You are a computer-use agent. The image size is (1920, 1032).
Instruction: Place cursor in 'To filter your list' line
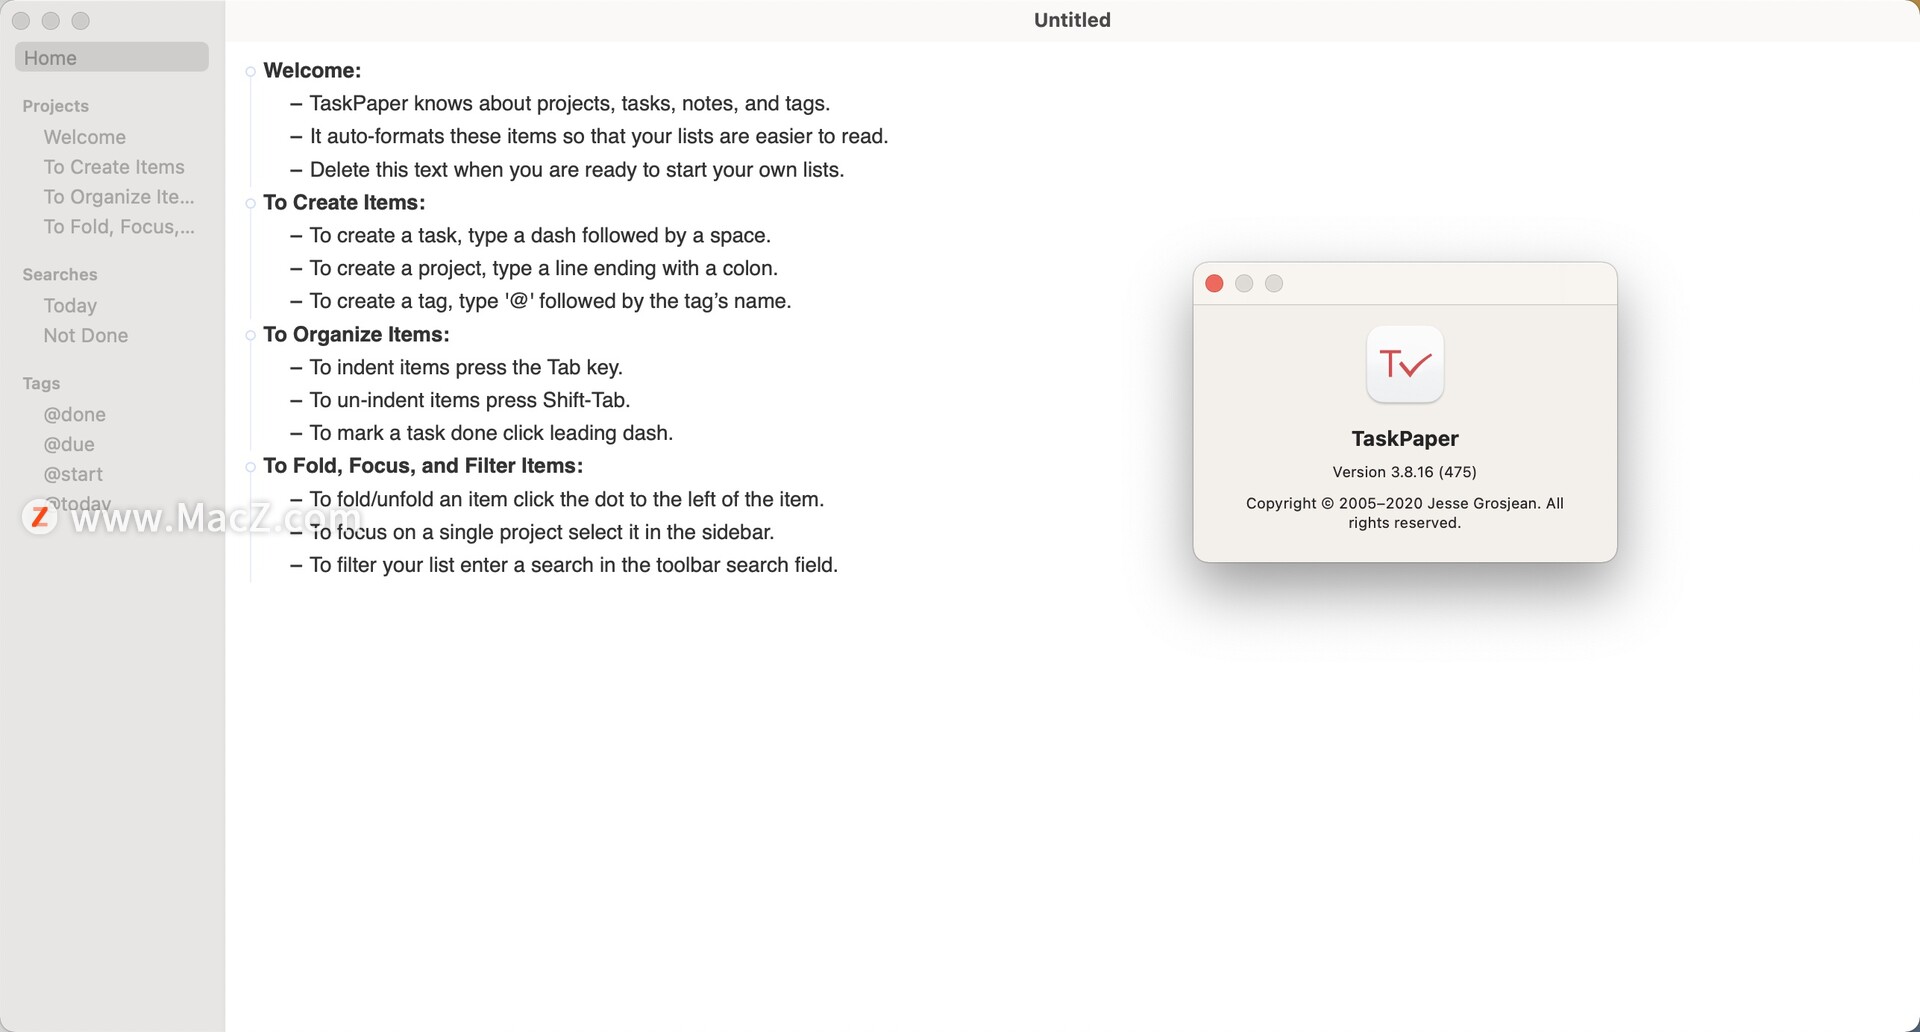pos(573,565)
